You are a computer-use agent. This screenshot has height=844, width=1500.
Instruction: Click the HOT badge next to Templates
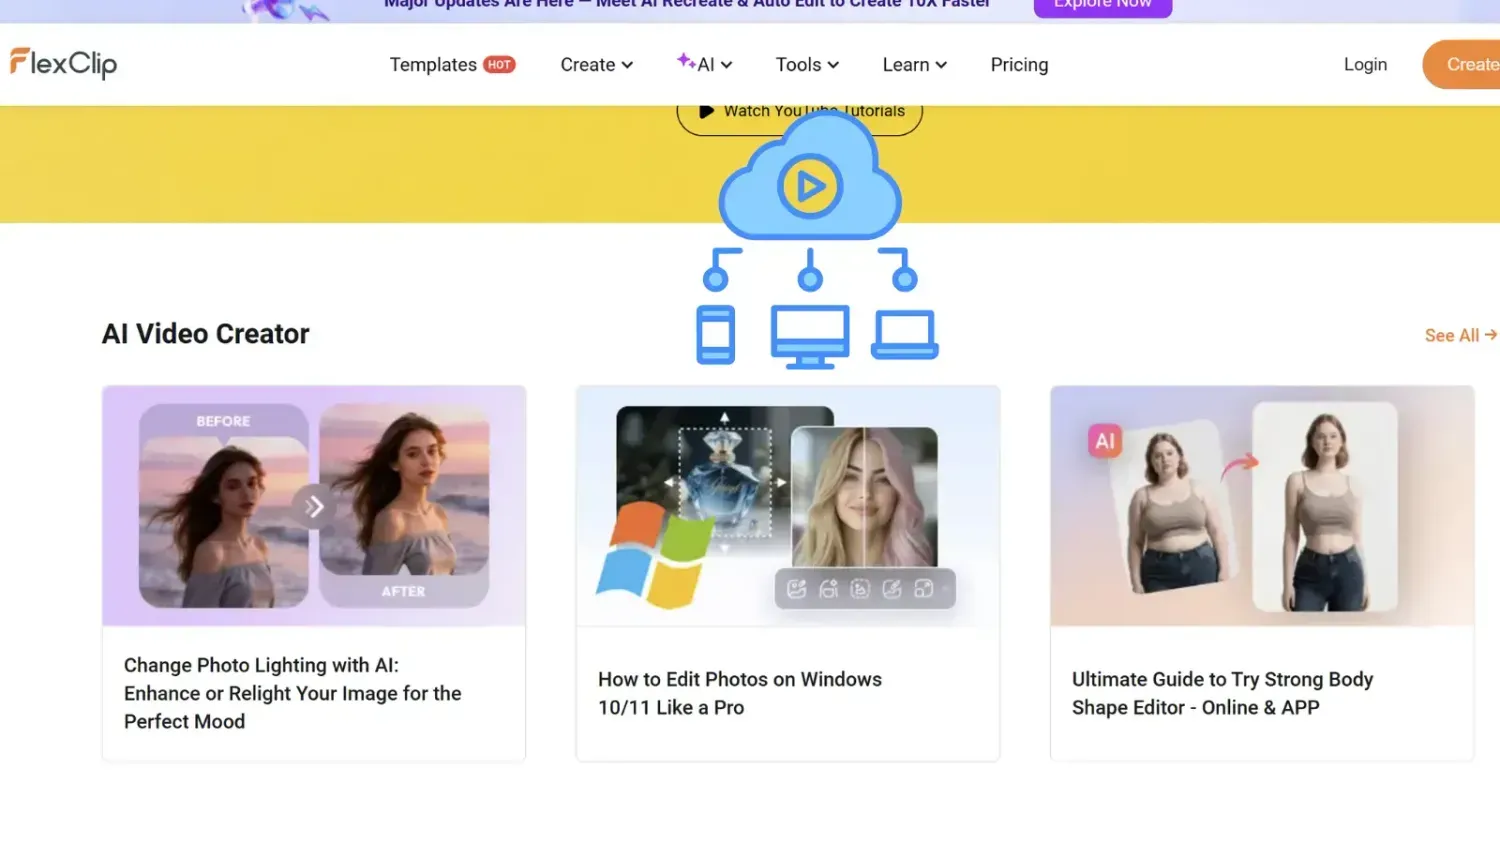coord(500,64)
